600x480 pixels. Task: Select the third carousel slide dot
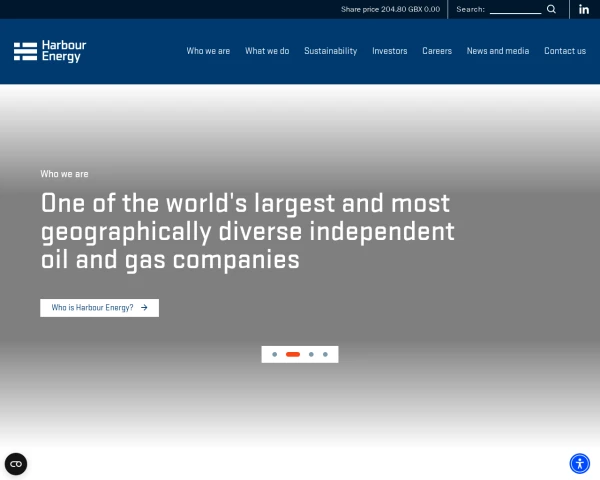311,354
